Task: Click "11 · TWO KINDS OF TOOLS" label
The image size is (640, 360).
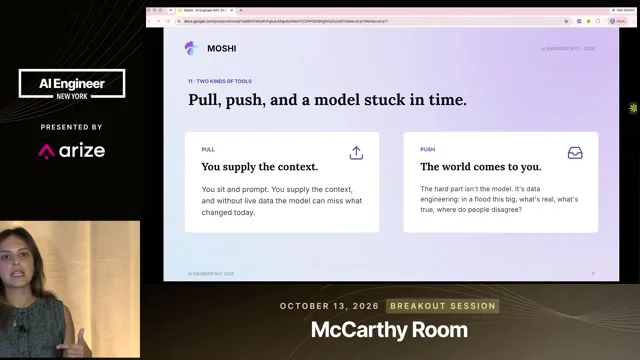Action: [x=220, y=81]
